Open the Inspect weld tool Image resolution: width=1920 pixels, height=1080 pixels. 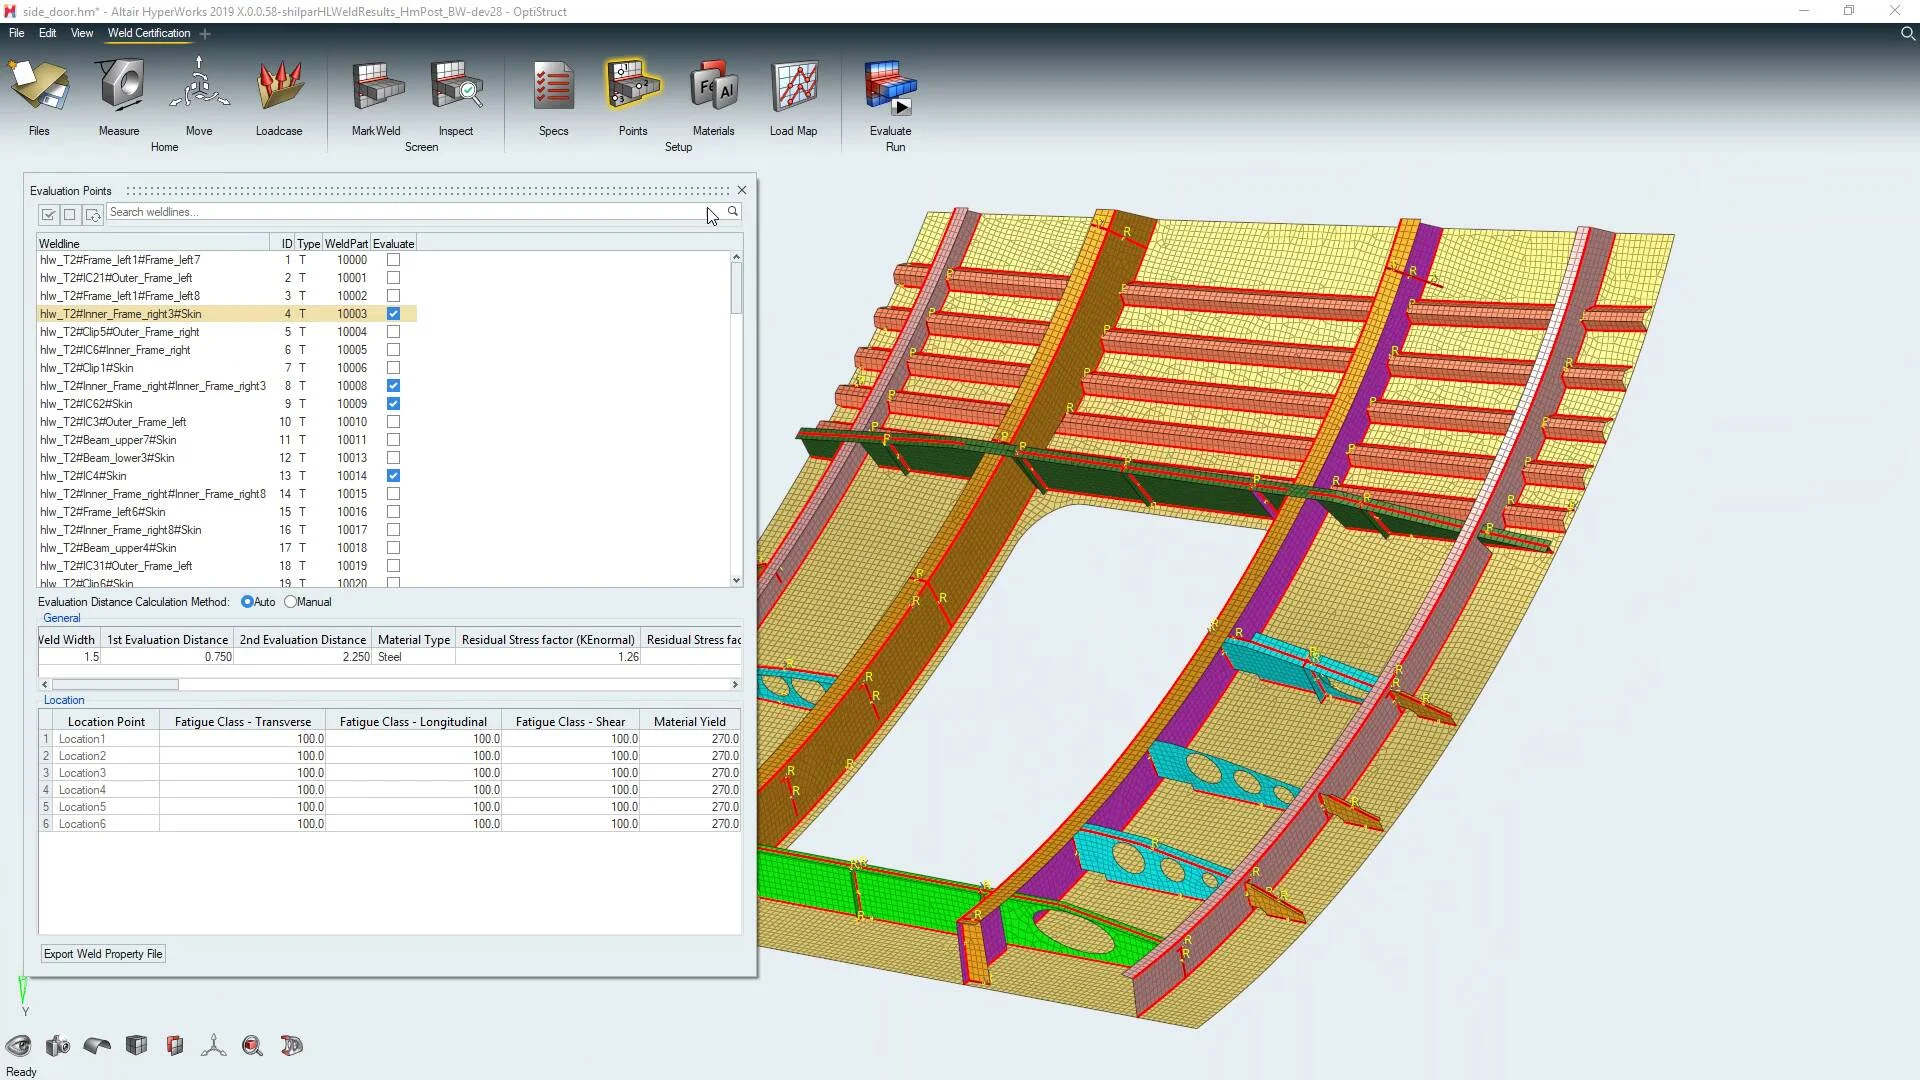pyautogui.click(x=456, y=87)
